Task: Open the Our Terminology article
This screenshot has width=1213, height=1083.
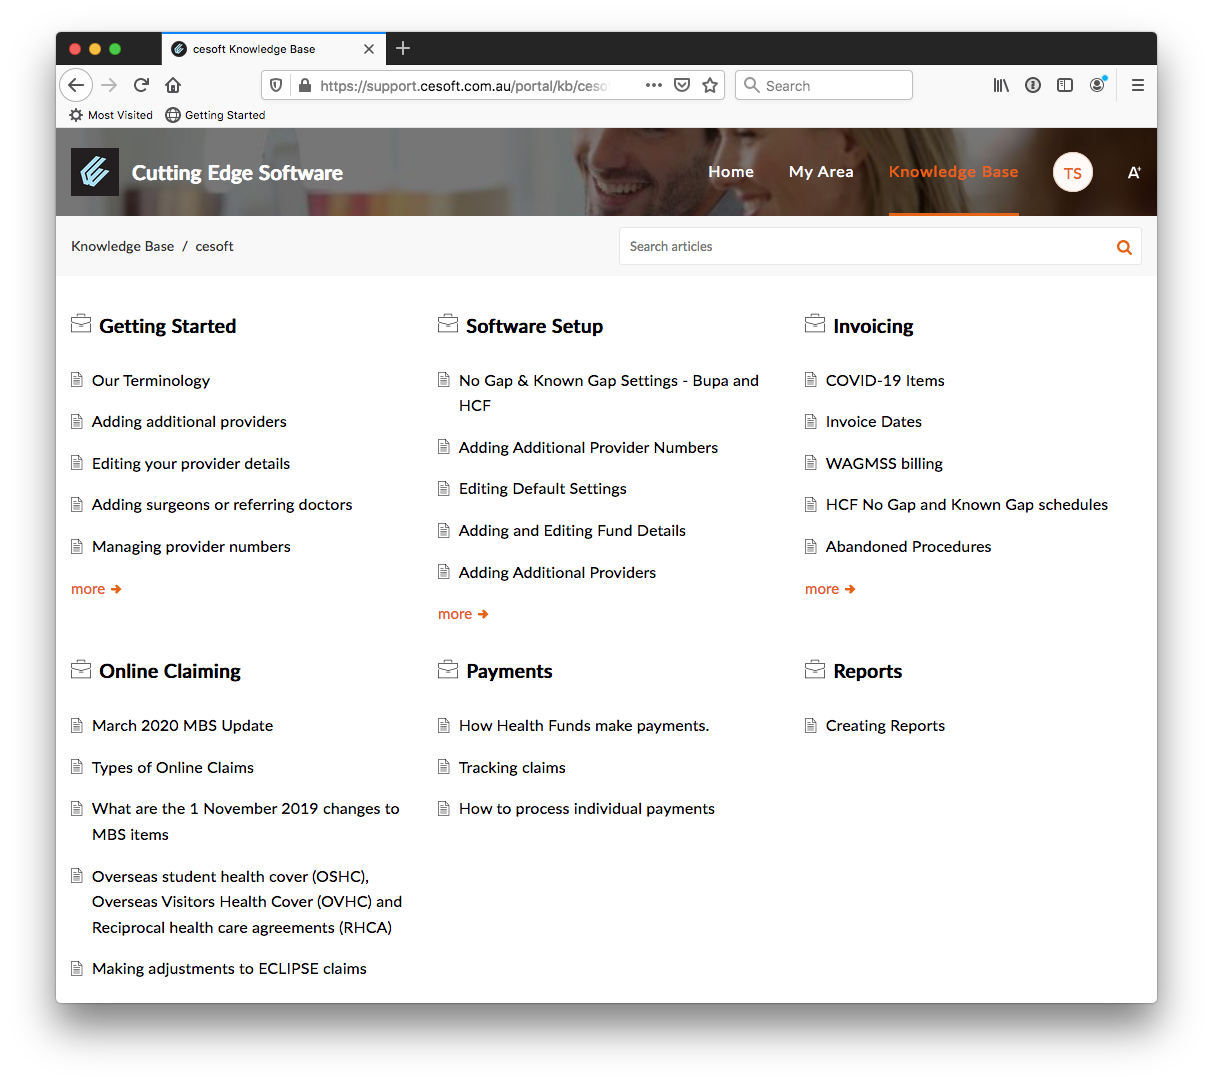Action: click(x=151, y=380)
